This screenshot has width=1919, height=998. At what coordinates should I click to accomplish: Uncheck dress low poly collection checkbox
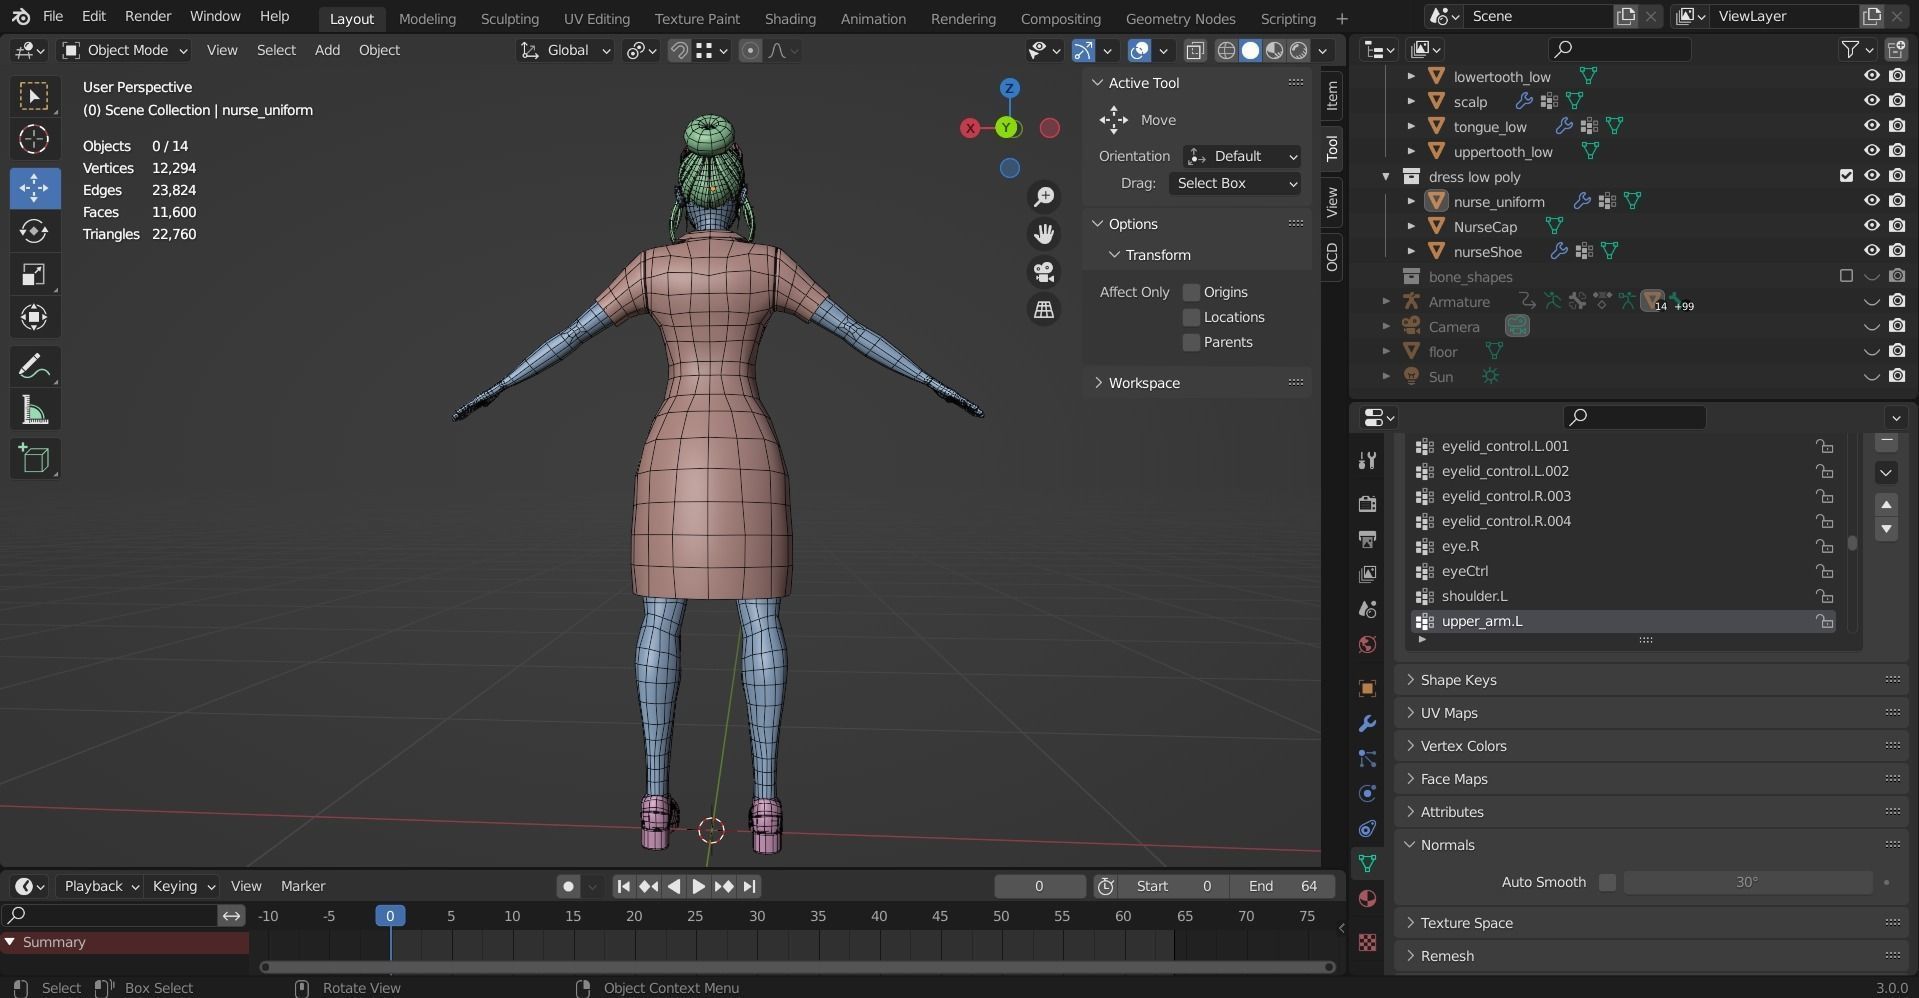1846,176
